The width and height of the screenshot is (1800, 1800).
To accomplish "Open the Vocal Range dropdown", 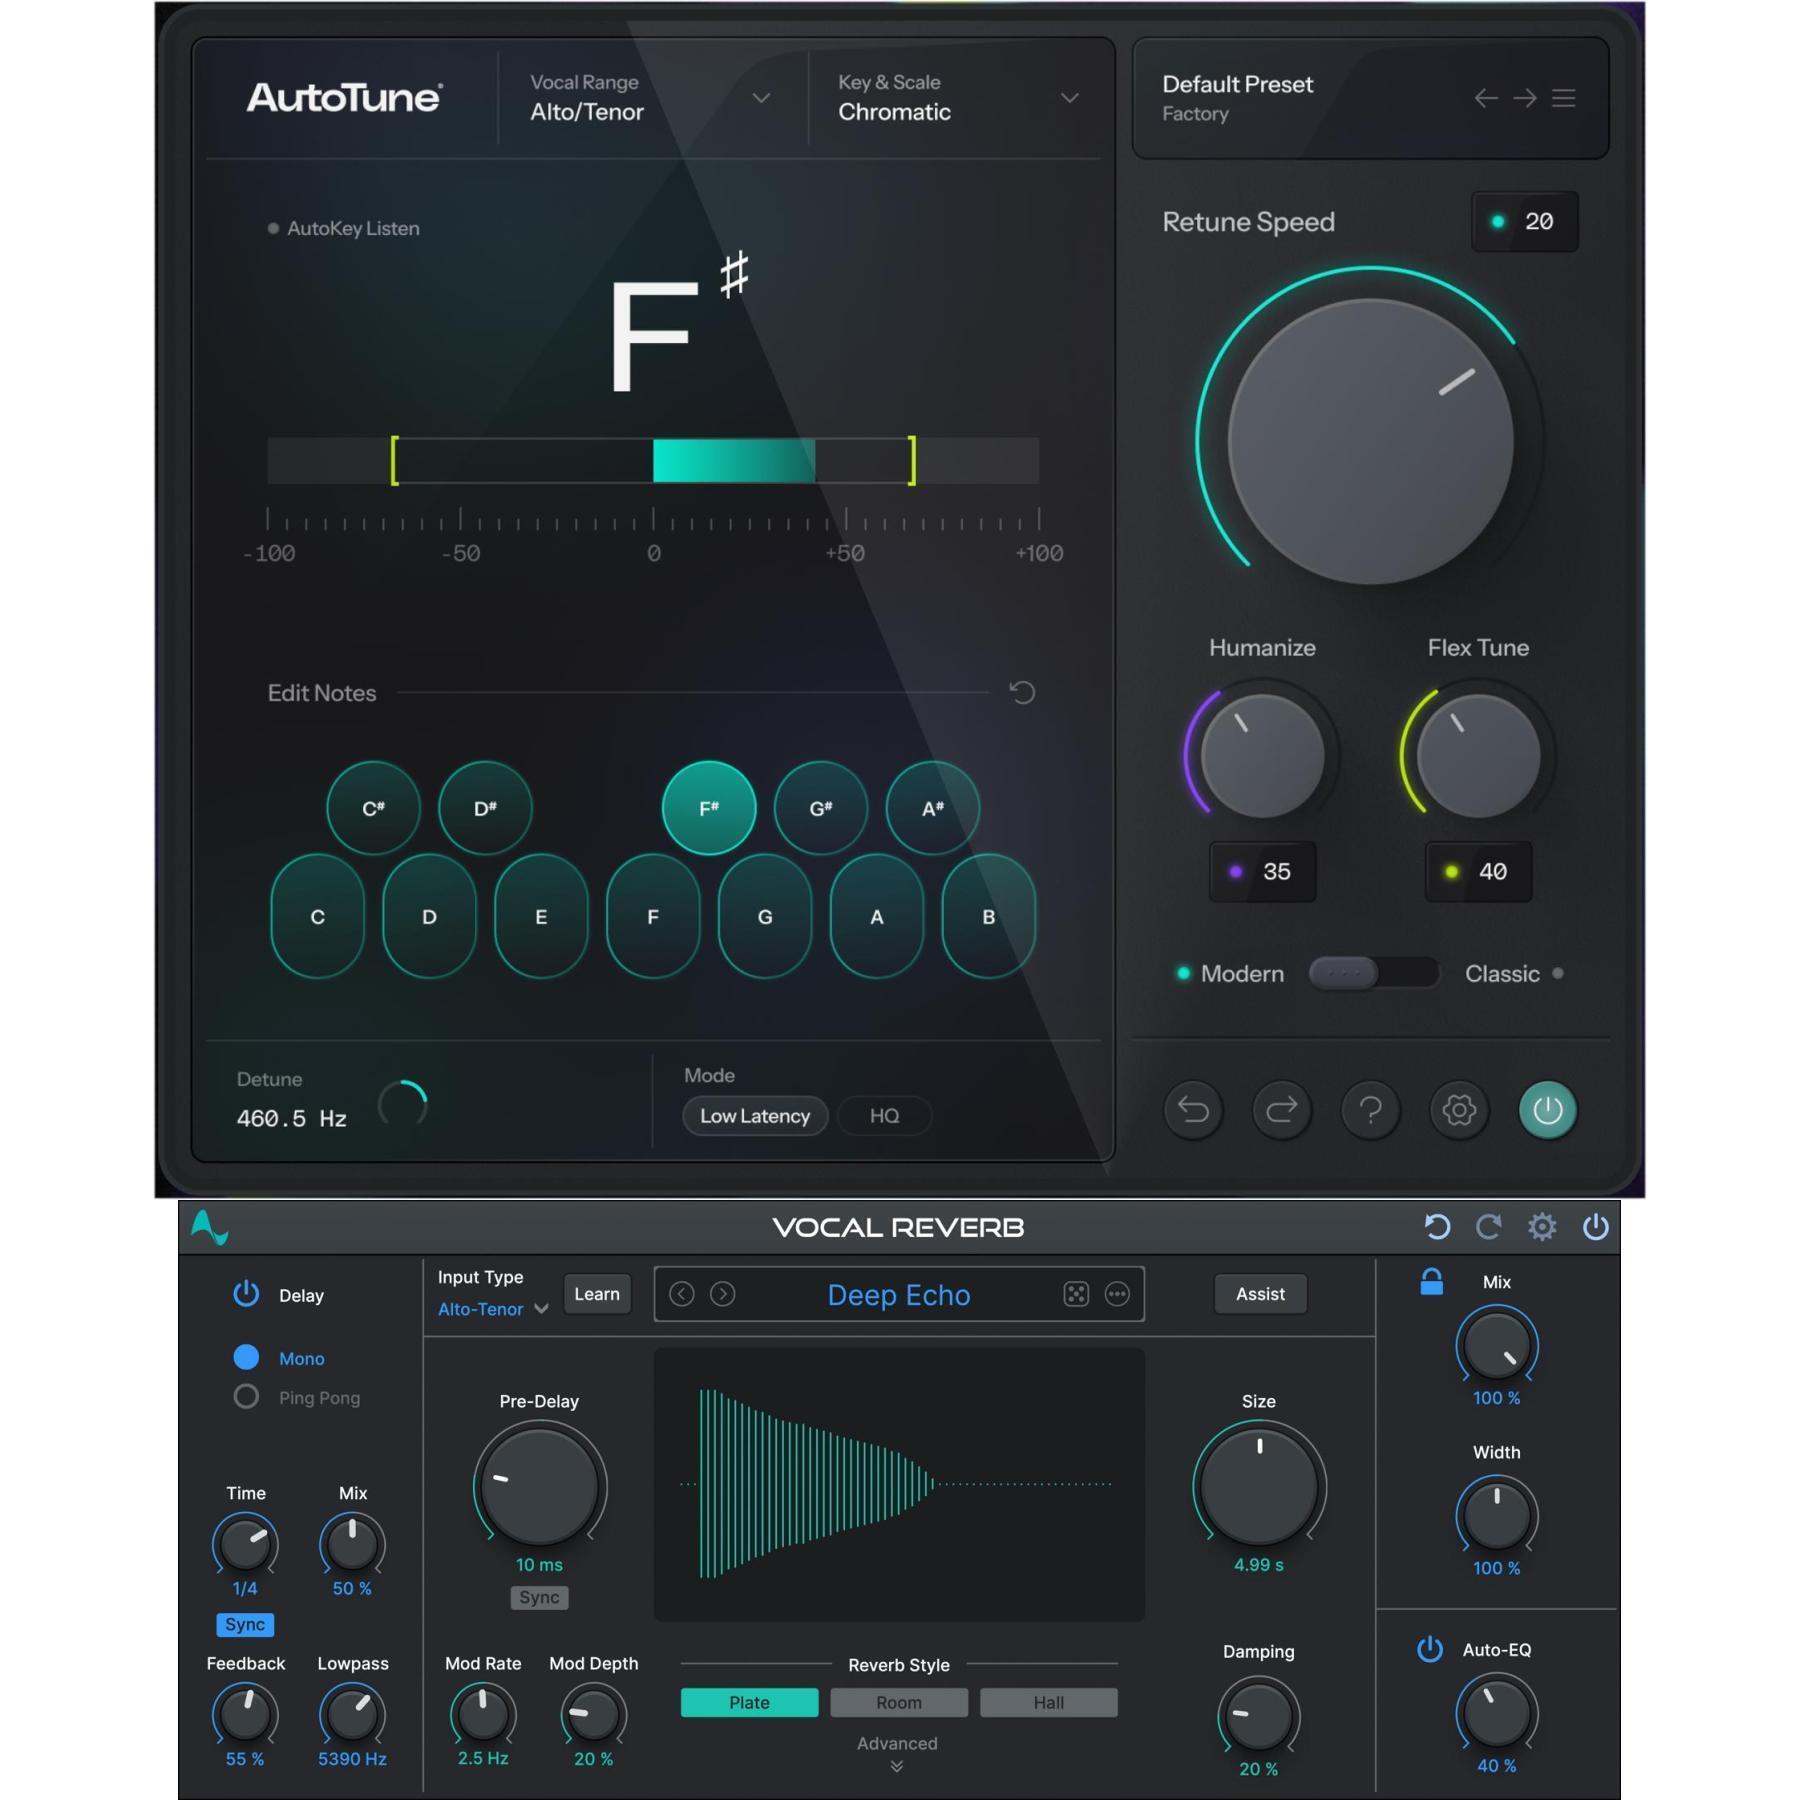I will click(761, 98).
